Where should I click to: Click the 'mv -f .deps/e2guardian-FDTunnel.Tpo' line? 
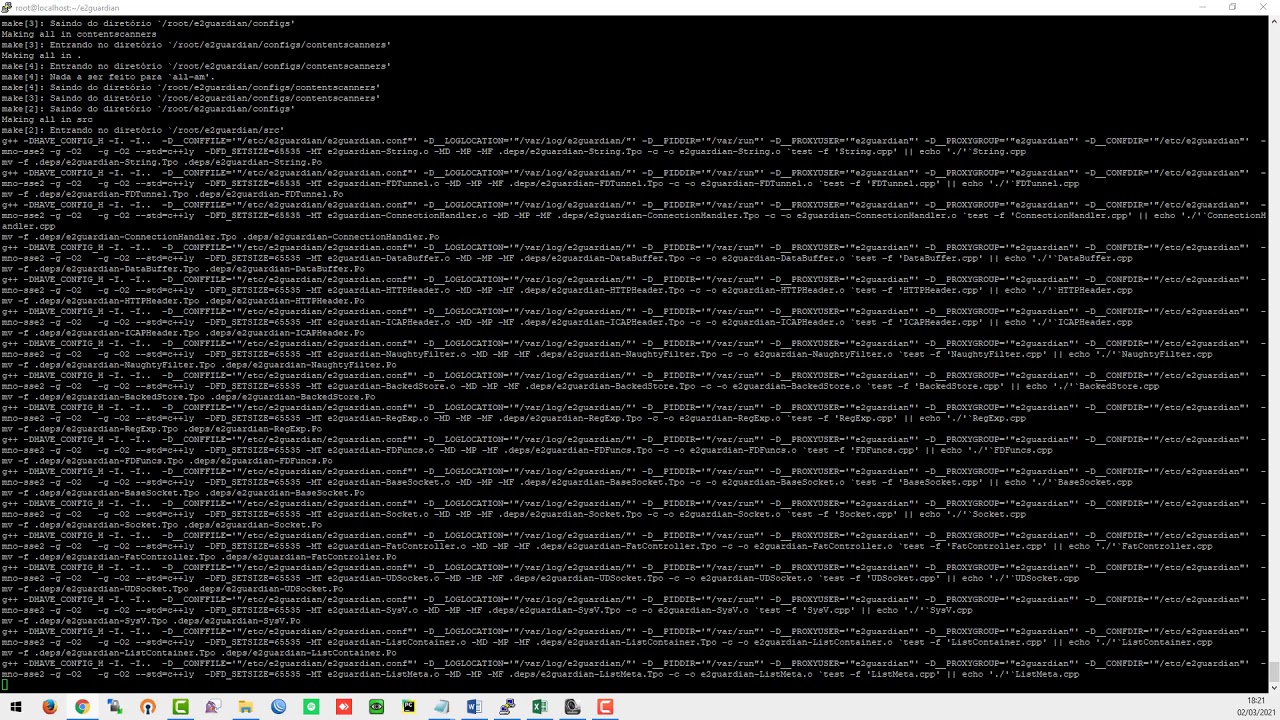172,194
